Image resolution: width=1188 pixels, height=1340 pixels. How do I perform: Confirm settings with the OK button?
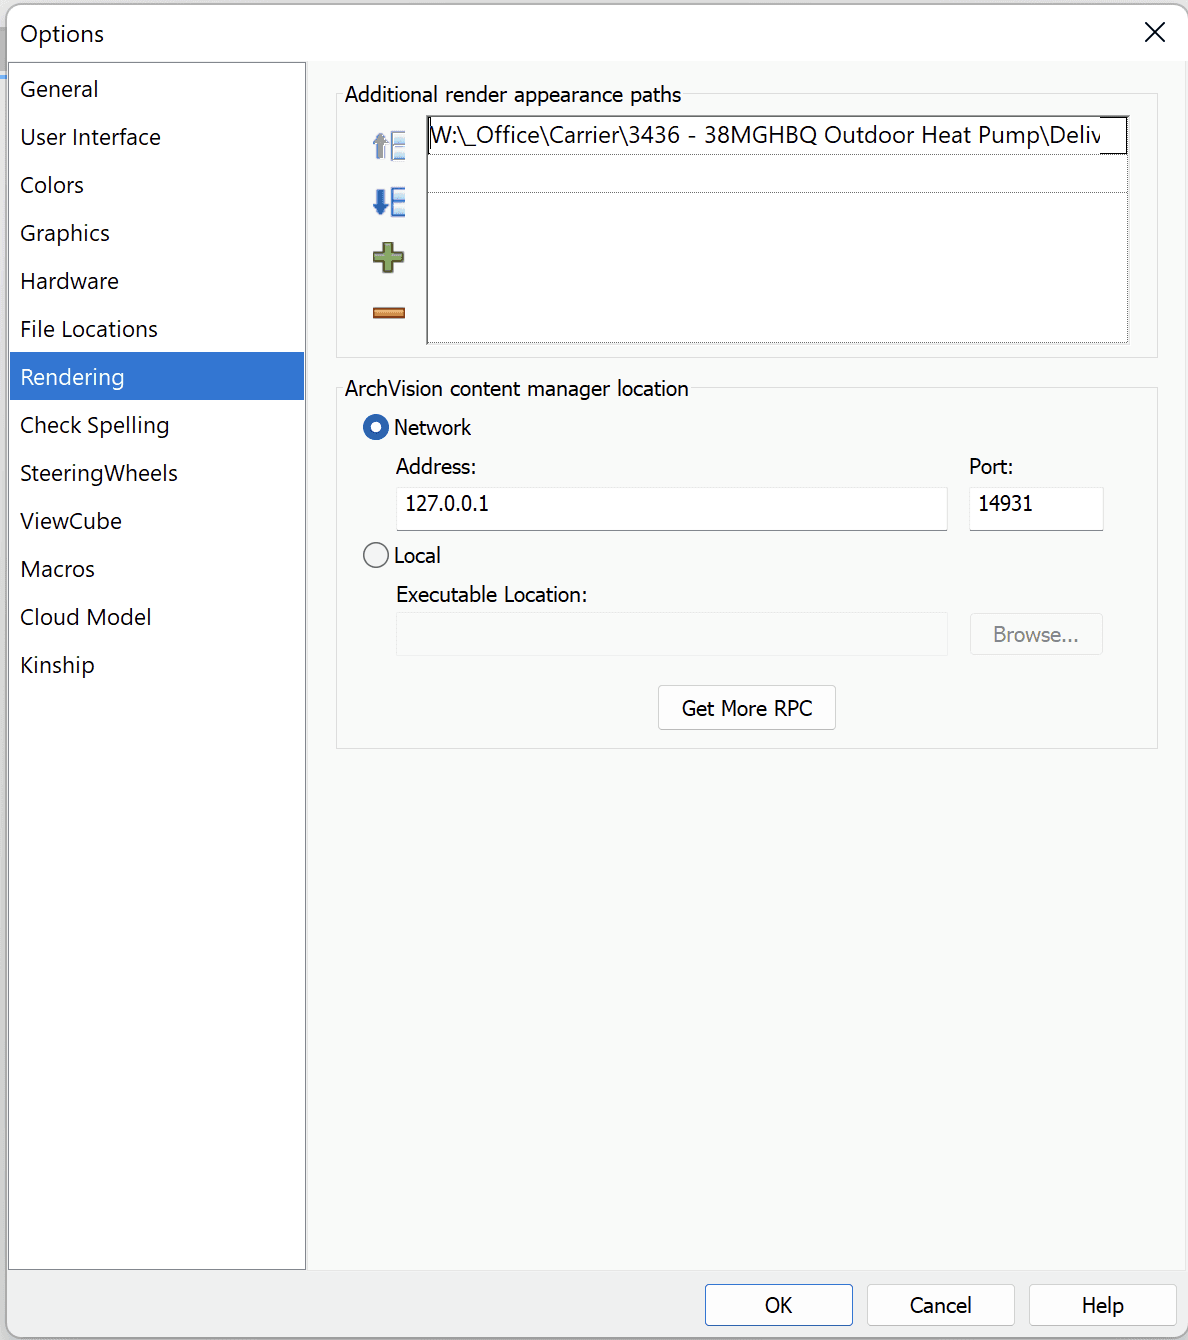click(x=778, y=1305)
